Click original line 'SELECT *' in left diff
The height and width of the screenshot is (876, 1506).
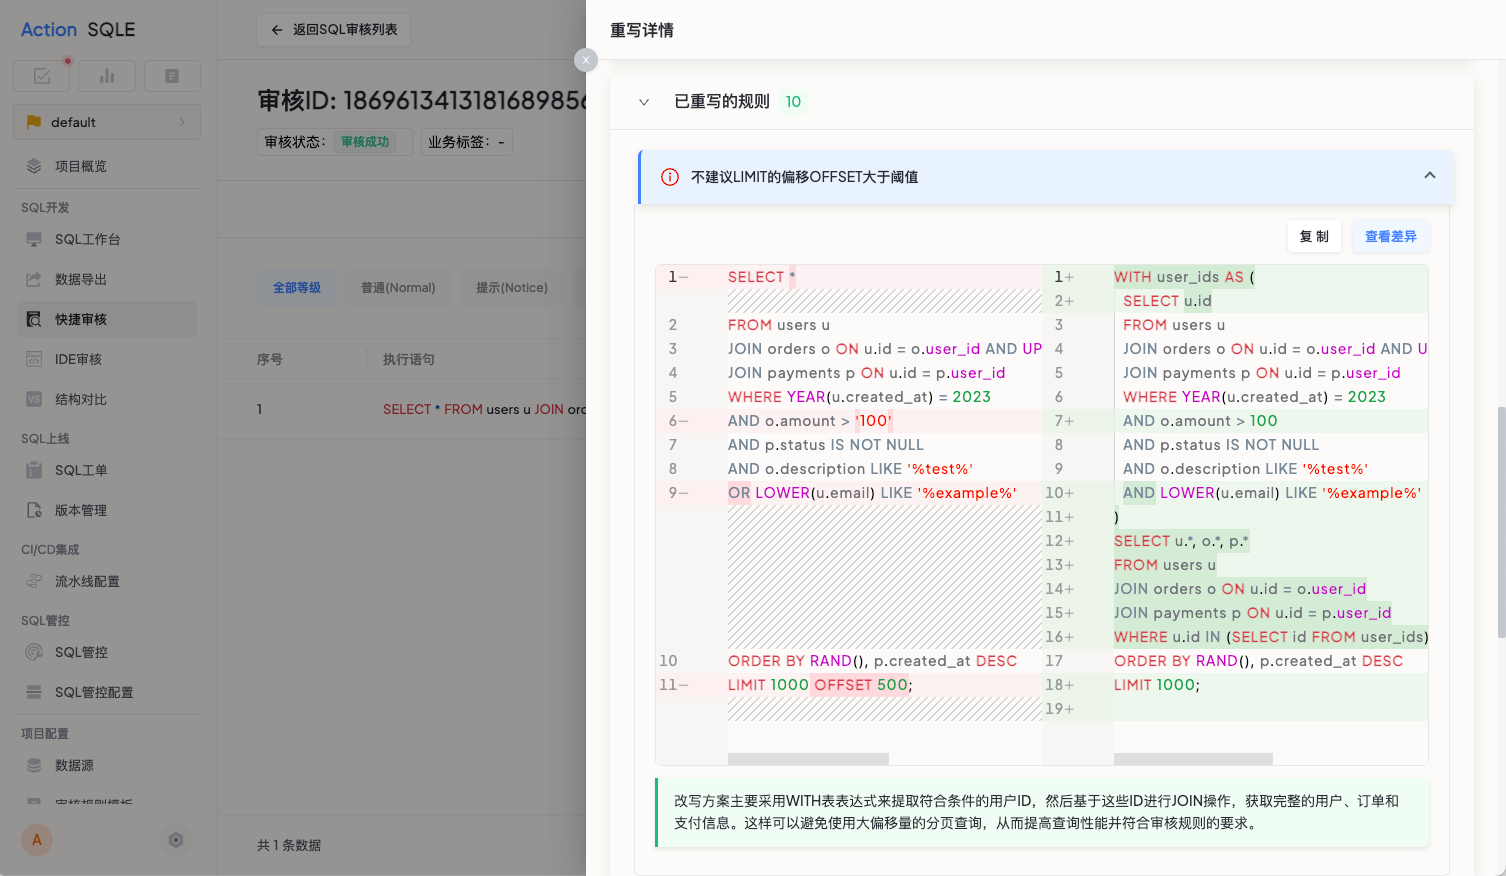click(x=762, y=277)
